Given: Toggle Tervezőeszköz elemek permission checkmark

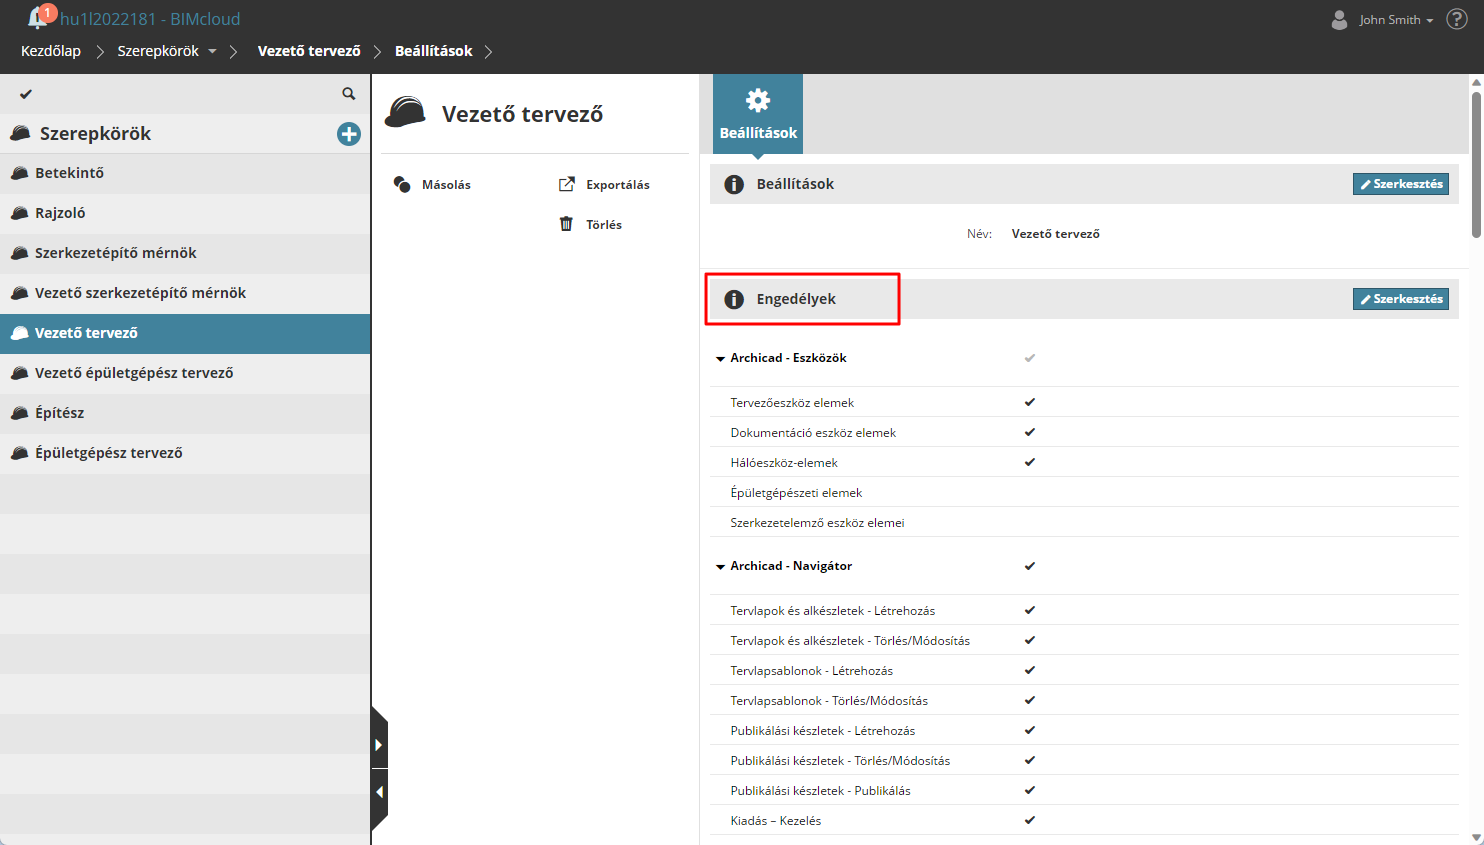Looking at the screenshot, I should pyautogui.click(x=1030, y=402).
